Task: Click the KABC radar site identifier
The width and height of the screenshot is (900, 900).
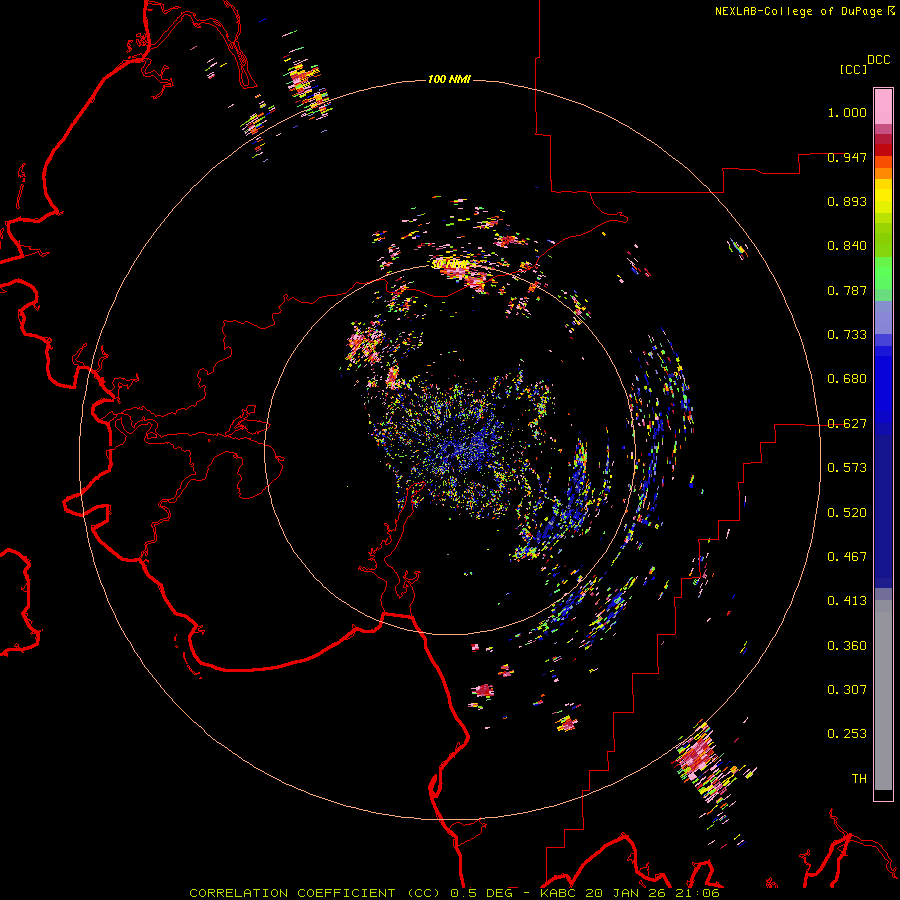Action: click(x=559, y=893)
